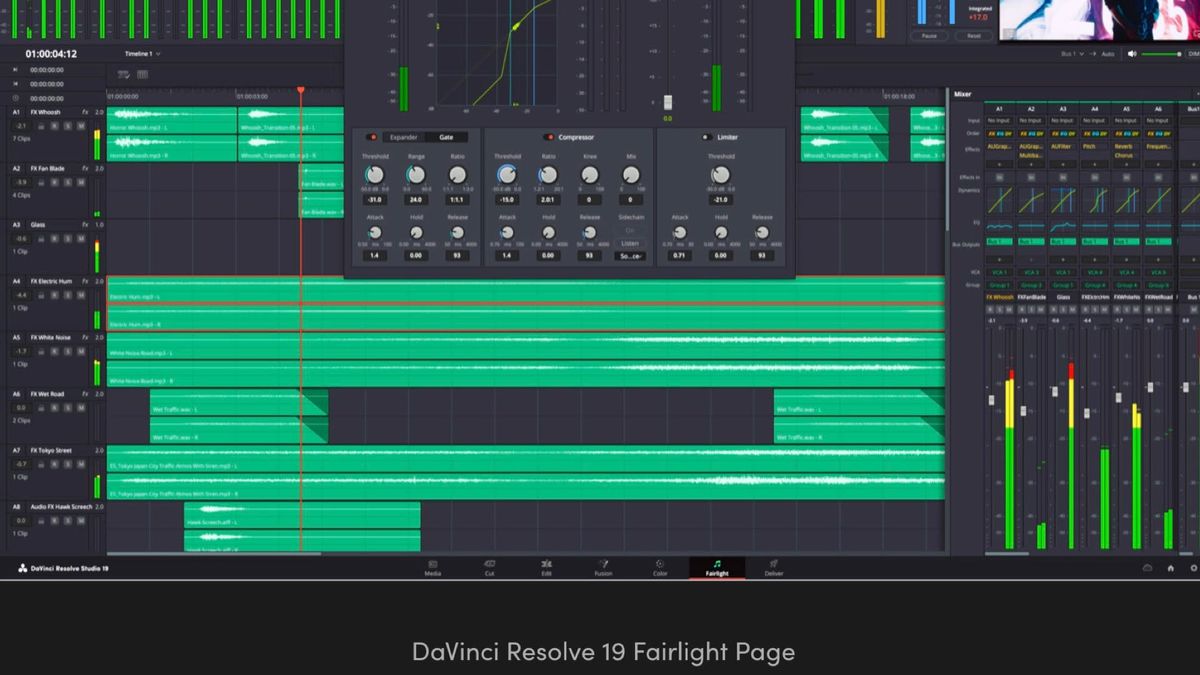Click the timecode display 01:00:04:12
This screenshot has width=1200, height=675.
(51, 54)
